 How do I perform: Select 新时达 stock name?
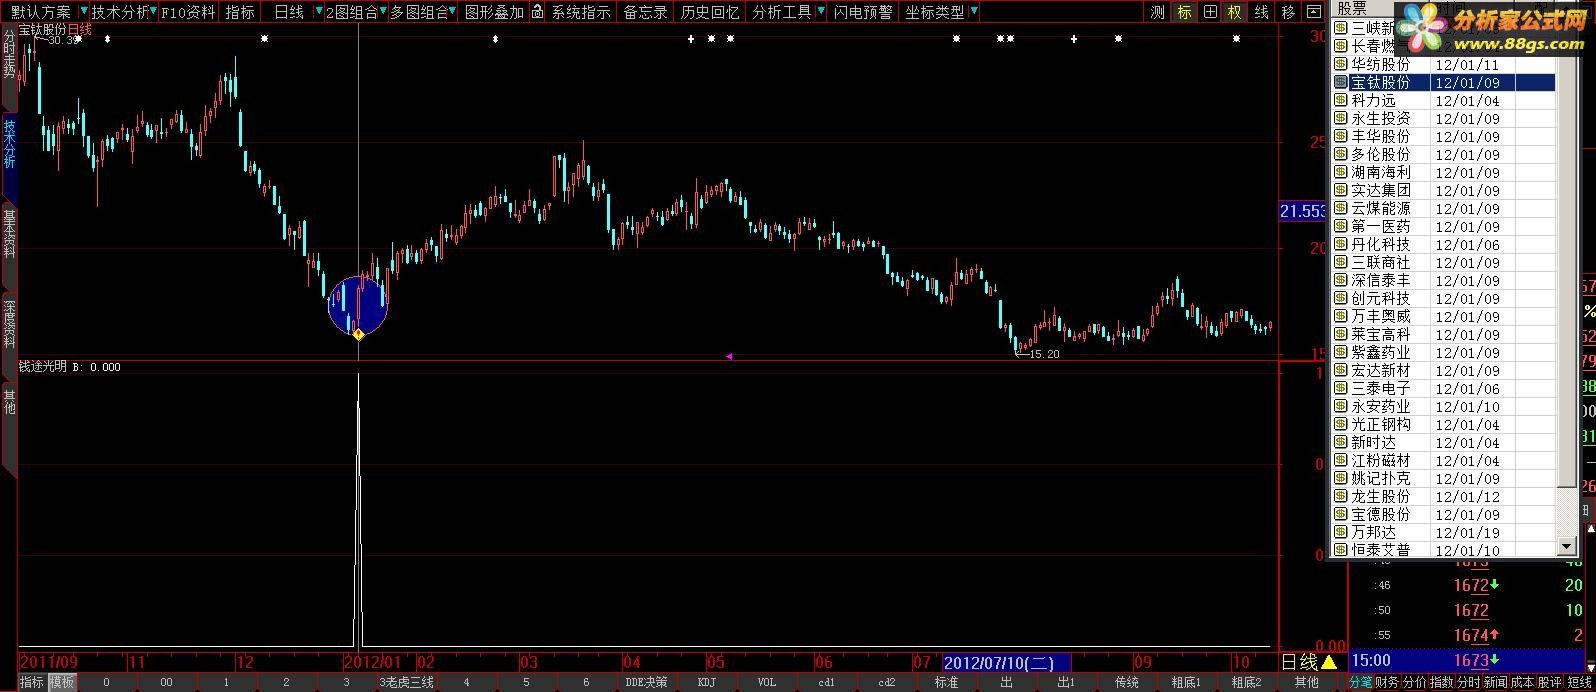point(1374,443)
